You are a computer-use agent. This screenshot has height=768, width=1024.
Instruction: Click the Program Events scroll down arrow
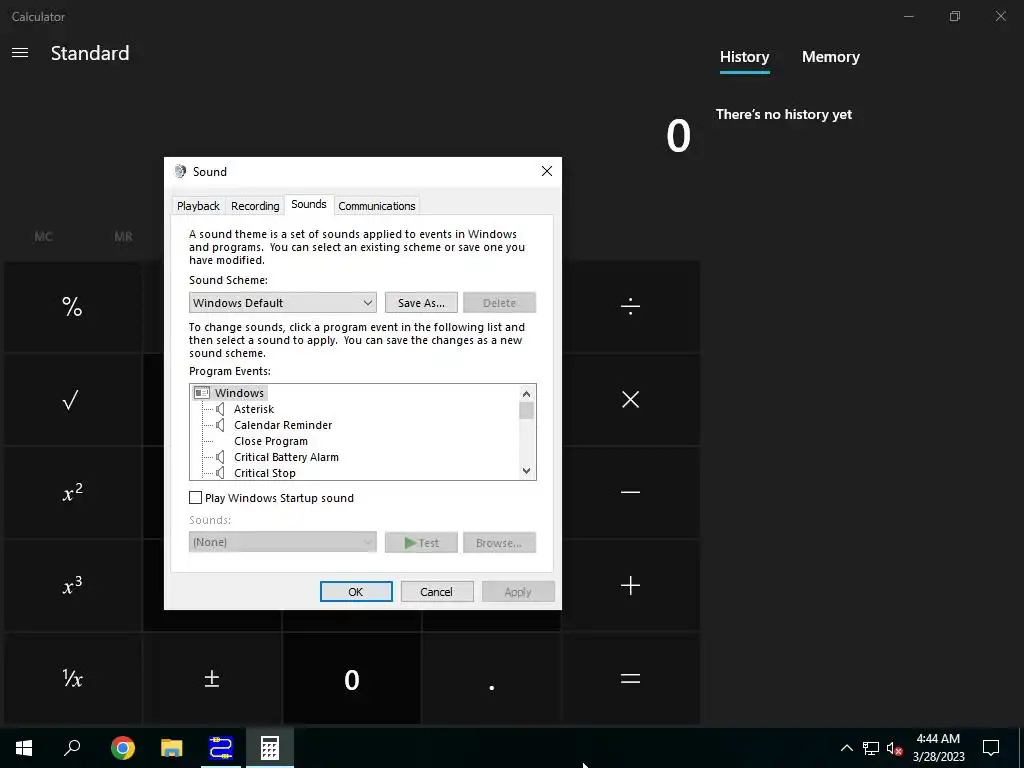pyautogui.click(x=527, y=471)
